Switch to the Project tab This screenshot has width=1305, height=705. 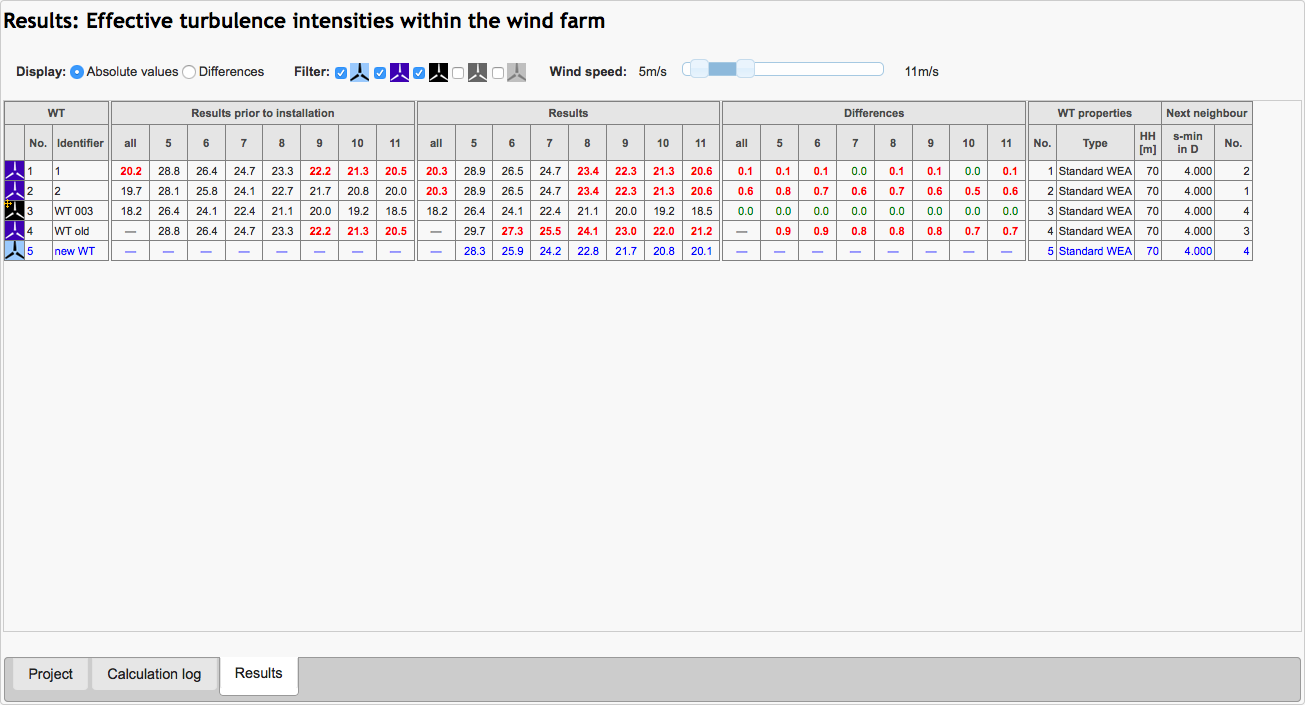(51, 674)
